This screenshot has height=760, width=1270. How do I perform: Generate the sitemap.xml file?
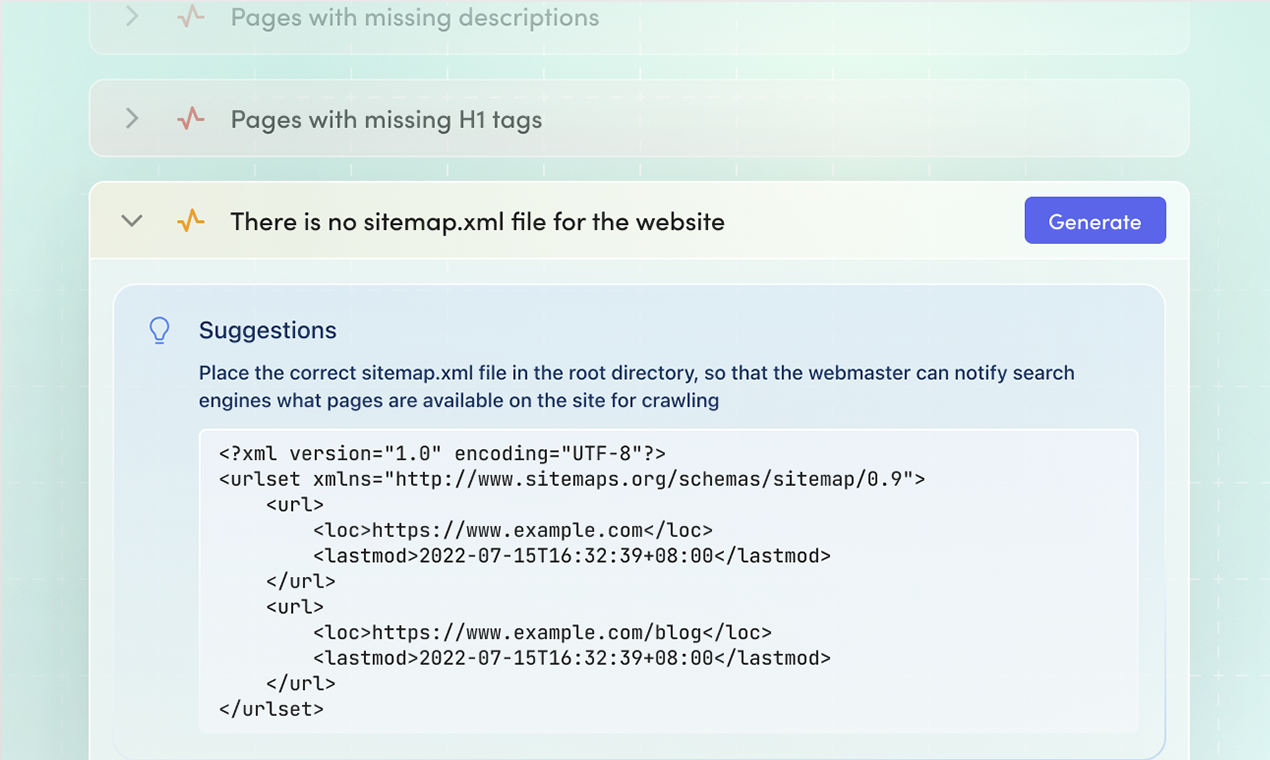(1095, 221)
